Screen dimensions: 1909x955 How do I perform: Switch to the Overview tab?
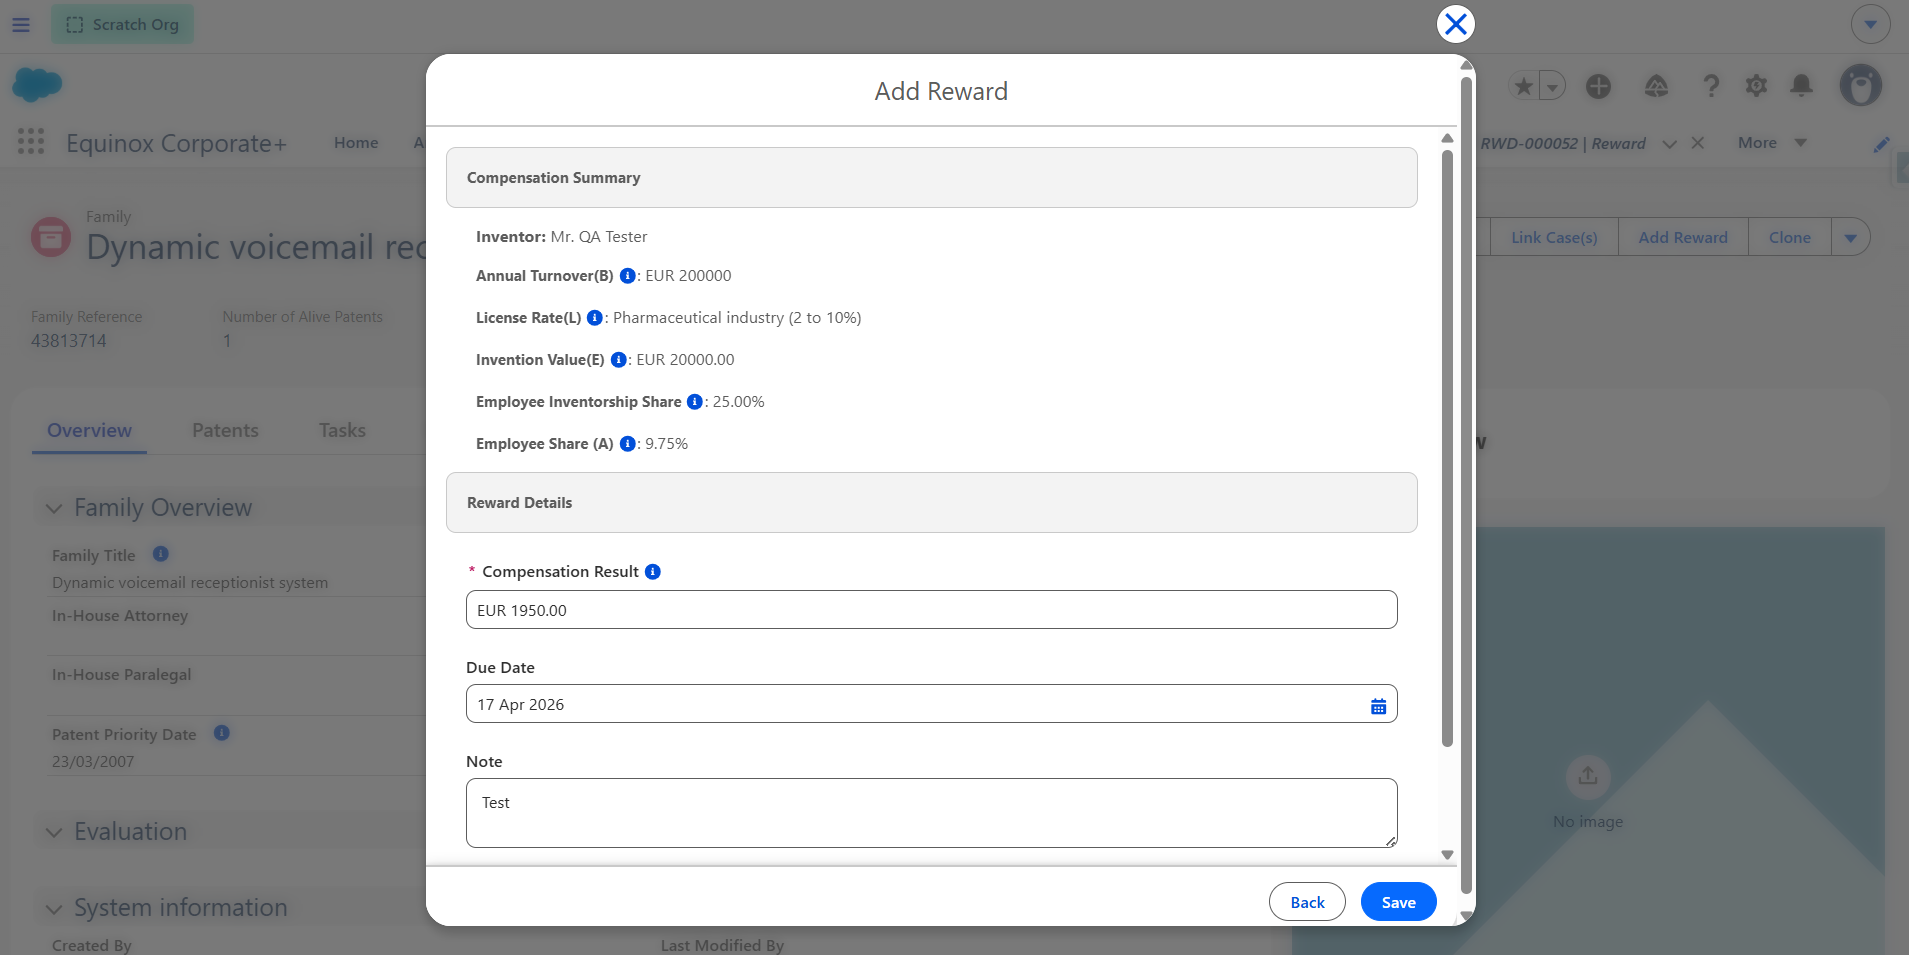click(x=89, y=431)
